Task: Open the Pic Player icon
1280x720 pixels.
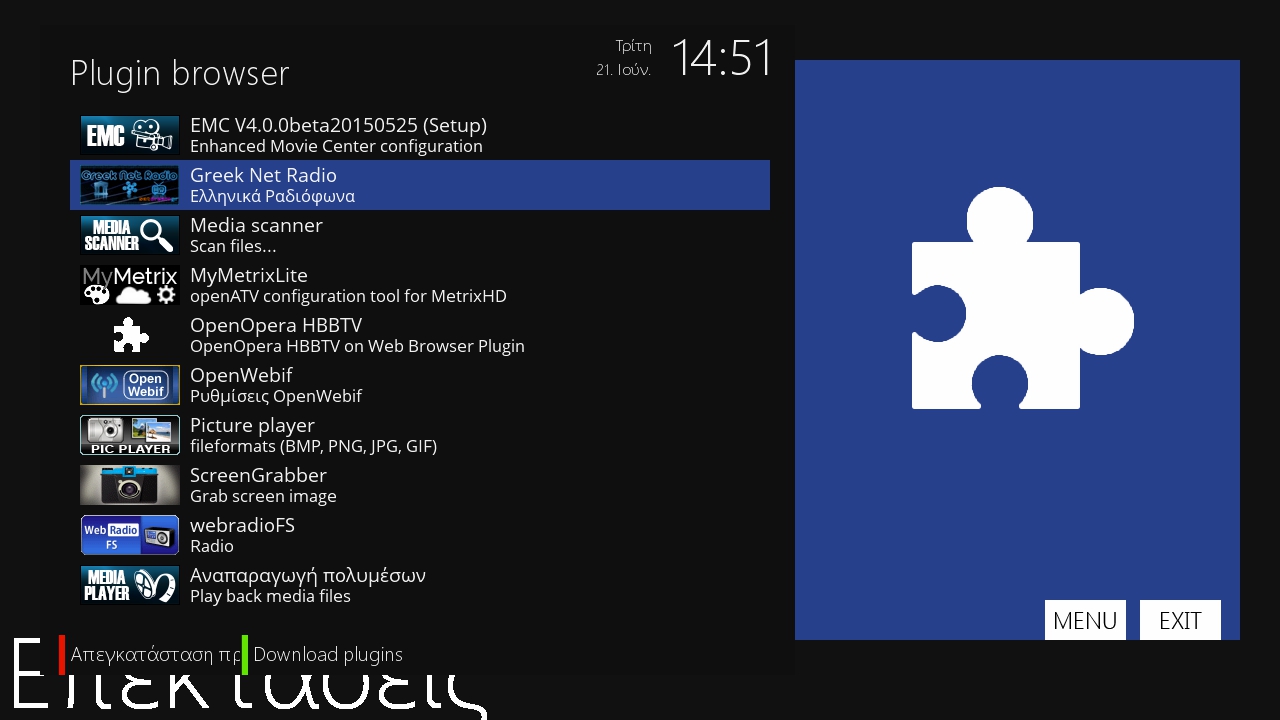Action: pyautogui.click(x=130, y=435)
